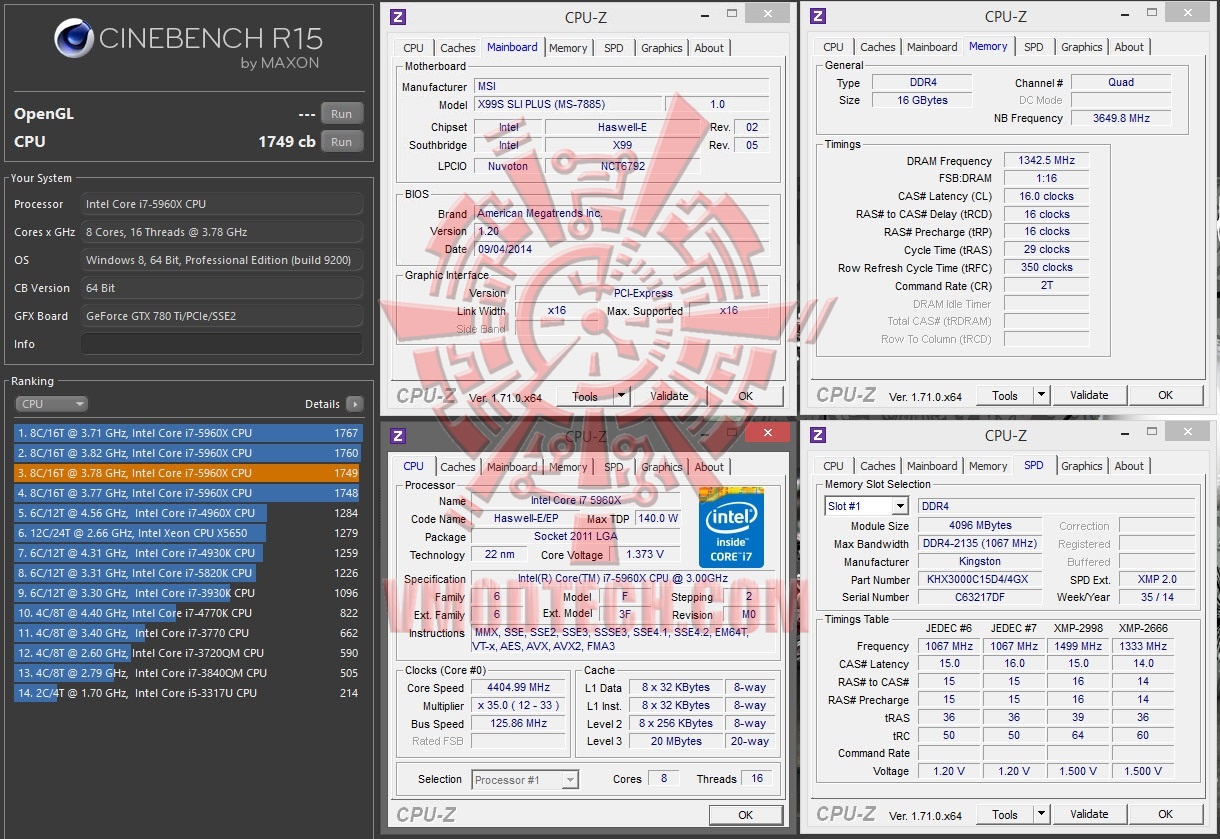The image size is (1220, 839).
Task: Click OK in Mainboard CPU-Z window
Action: [x=746, y=396]
